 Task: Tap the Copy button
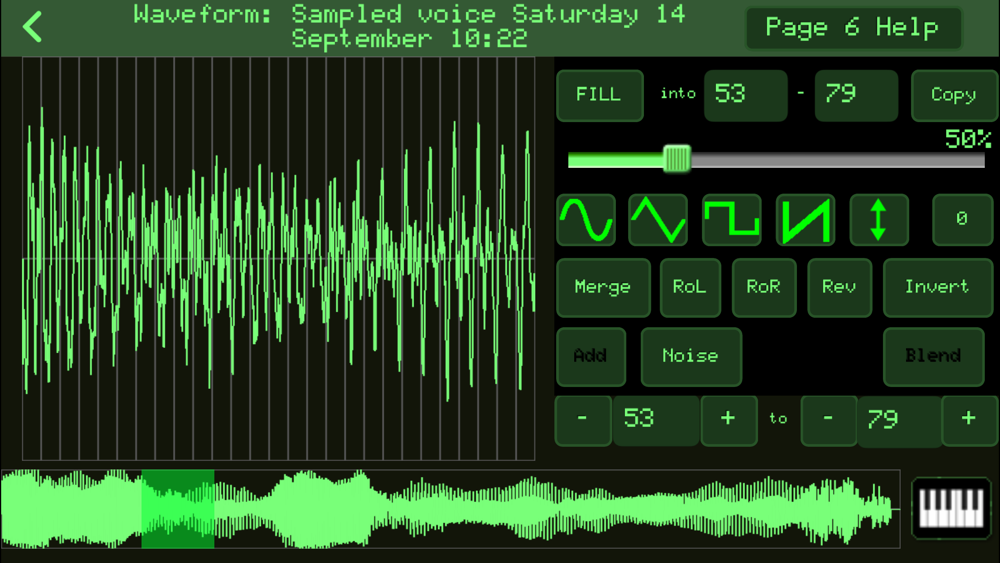pyautogui.click(x=954, y=96)
